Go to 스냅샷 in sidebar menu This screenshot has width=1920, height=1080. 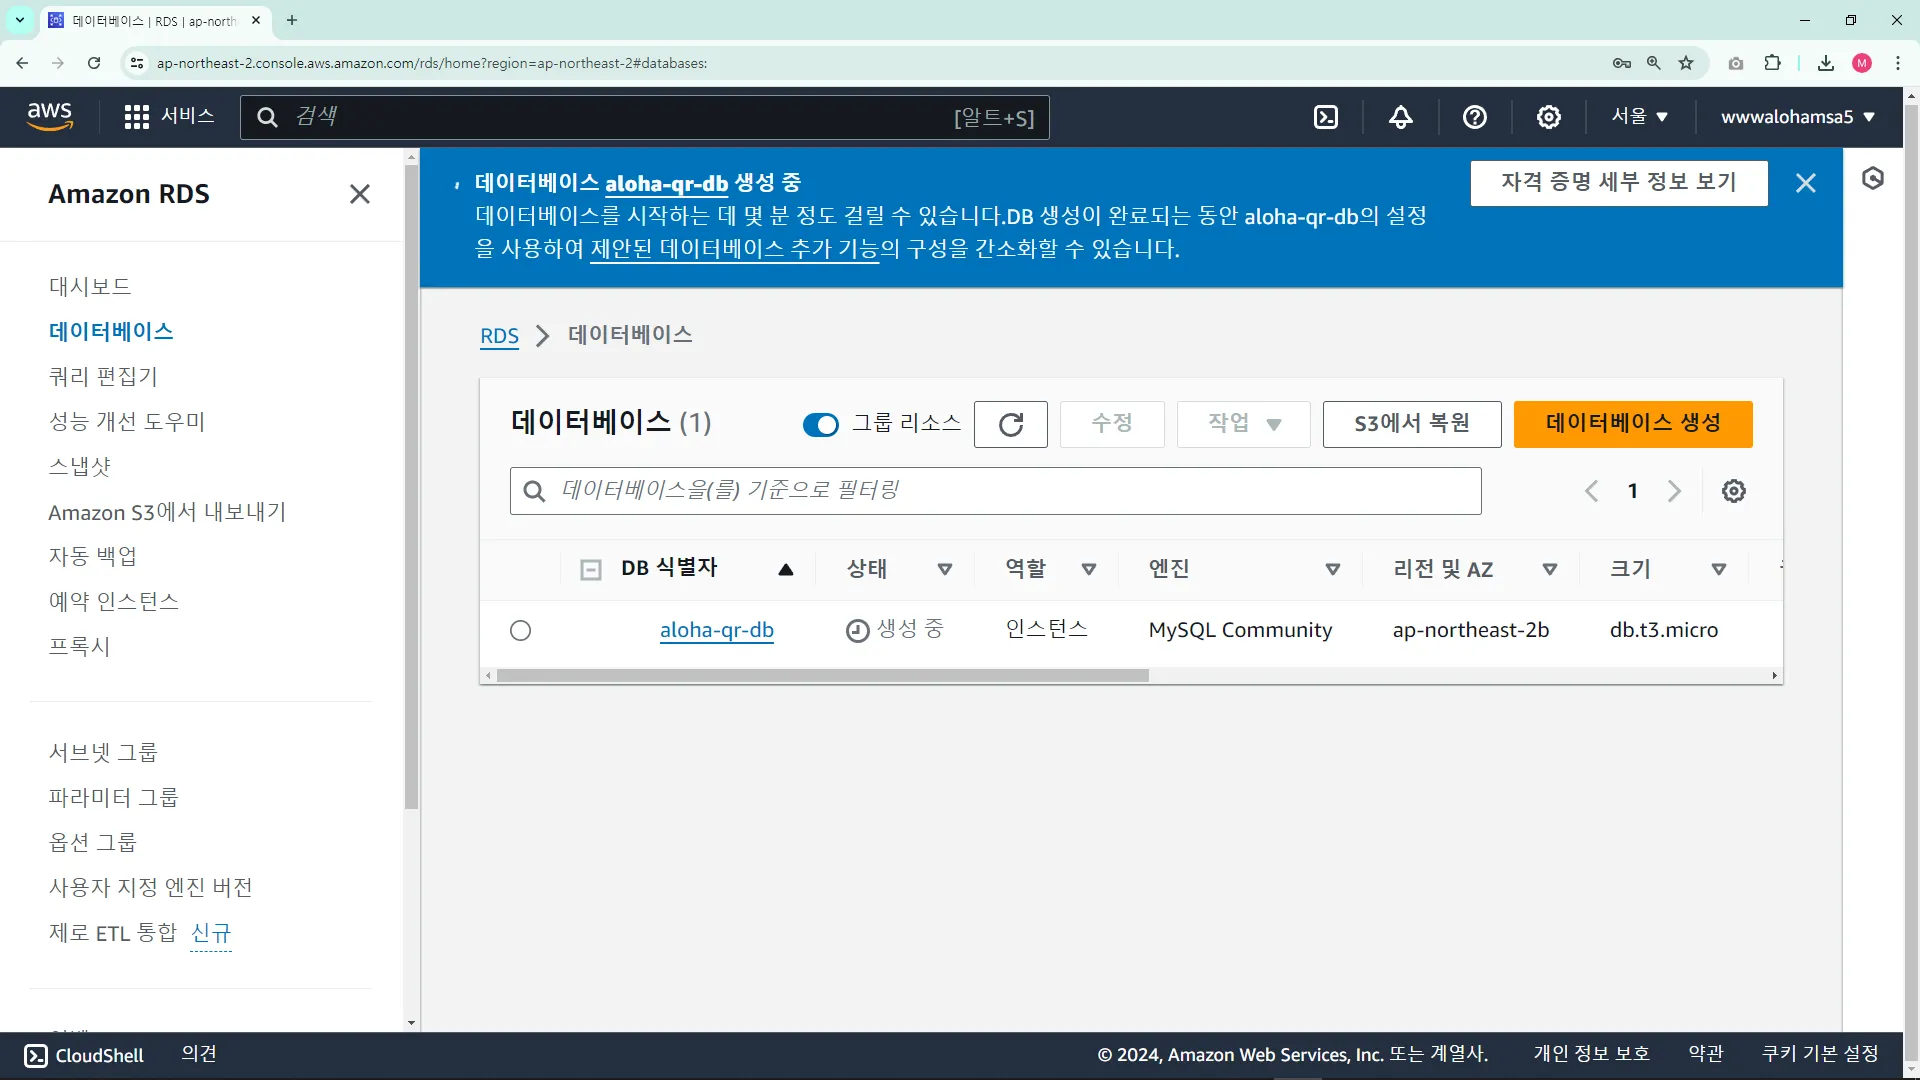click(x=80, y=467)
